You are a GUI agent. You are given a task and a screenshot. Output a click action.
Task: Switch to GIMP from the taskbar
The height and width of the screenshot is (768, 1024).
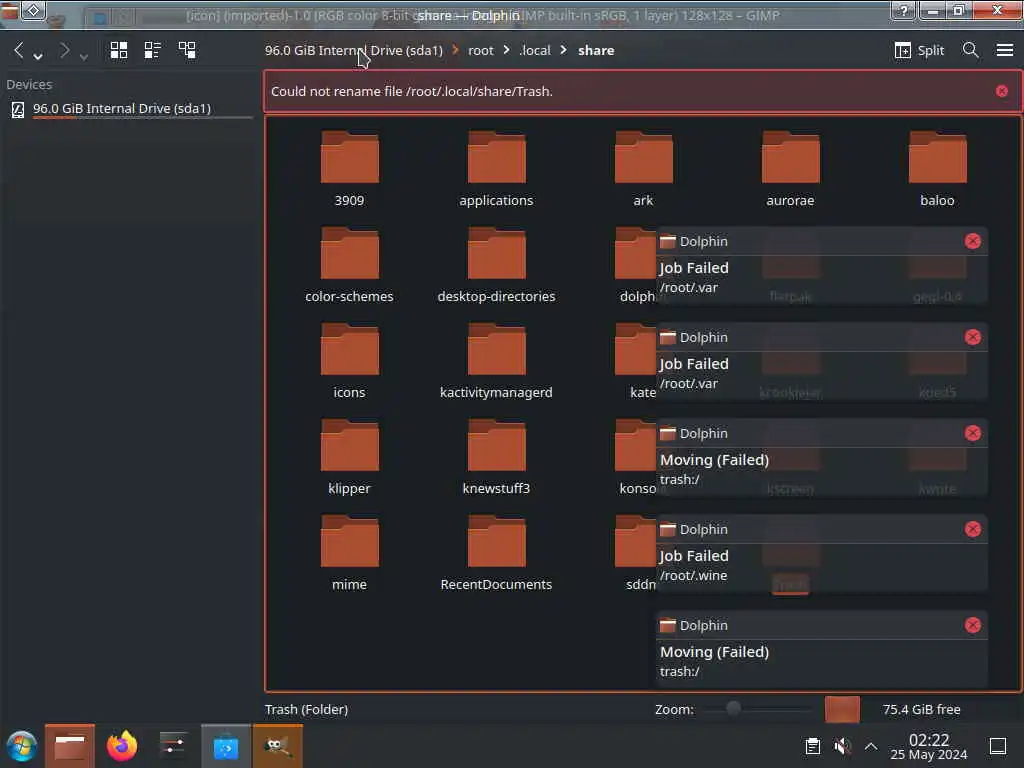[x=278, y=746]
